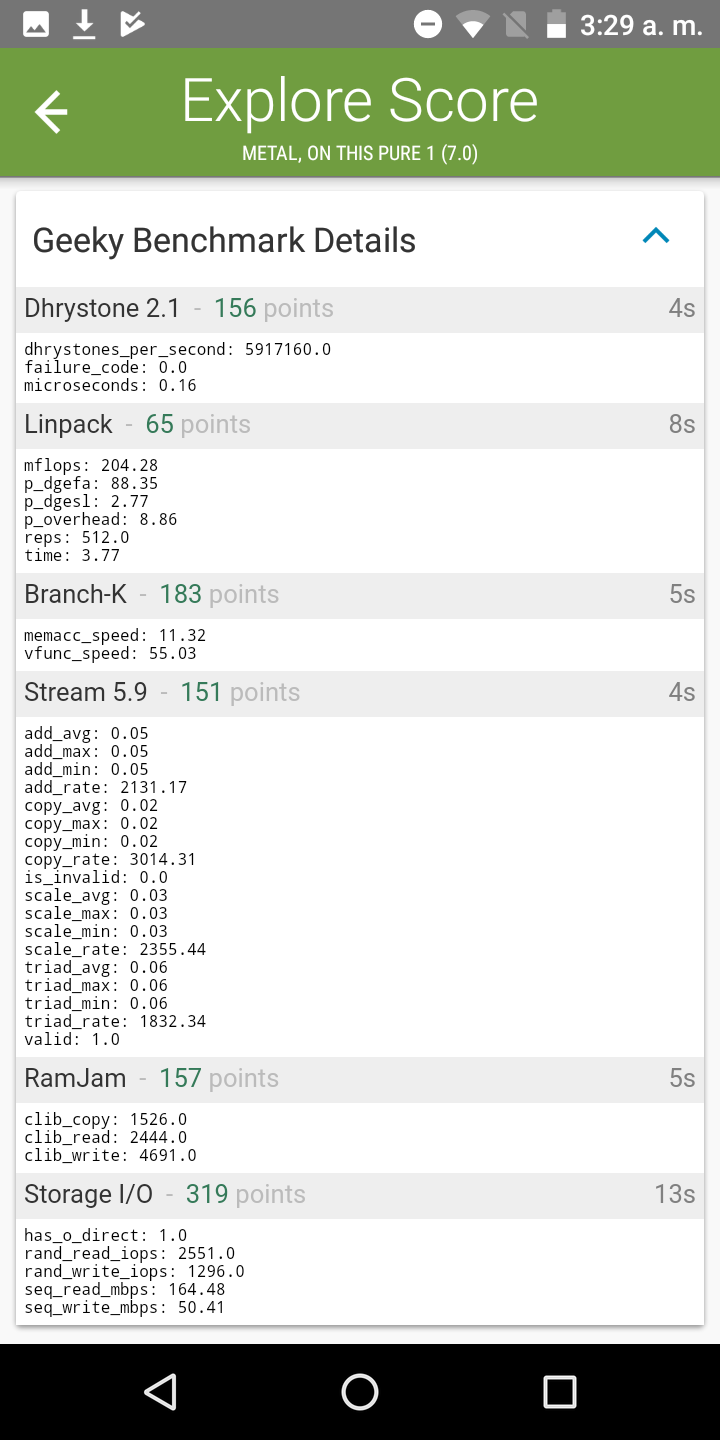Tap the METAL, ON THIS PURE 1 subtitle

point(360,154)
